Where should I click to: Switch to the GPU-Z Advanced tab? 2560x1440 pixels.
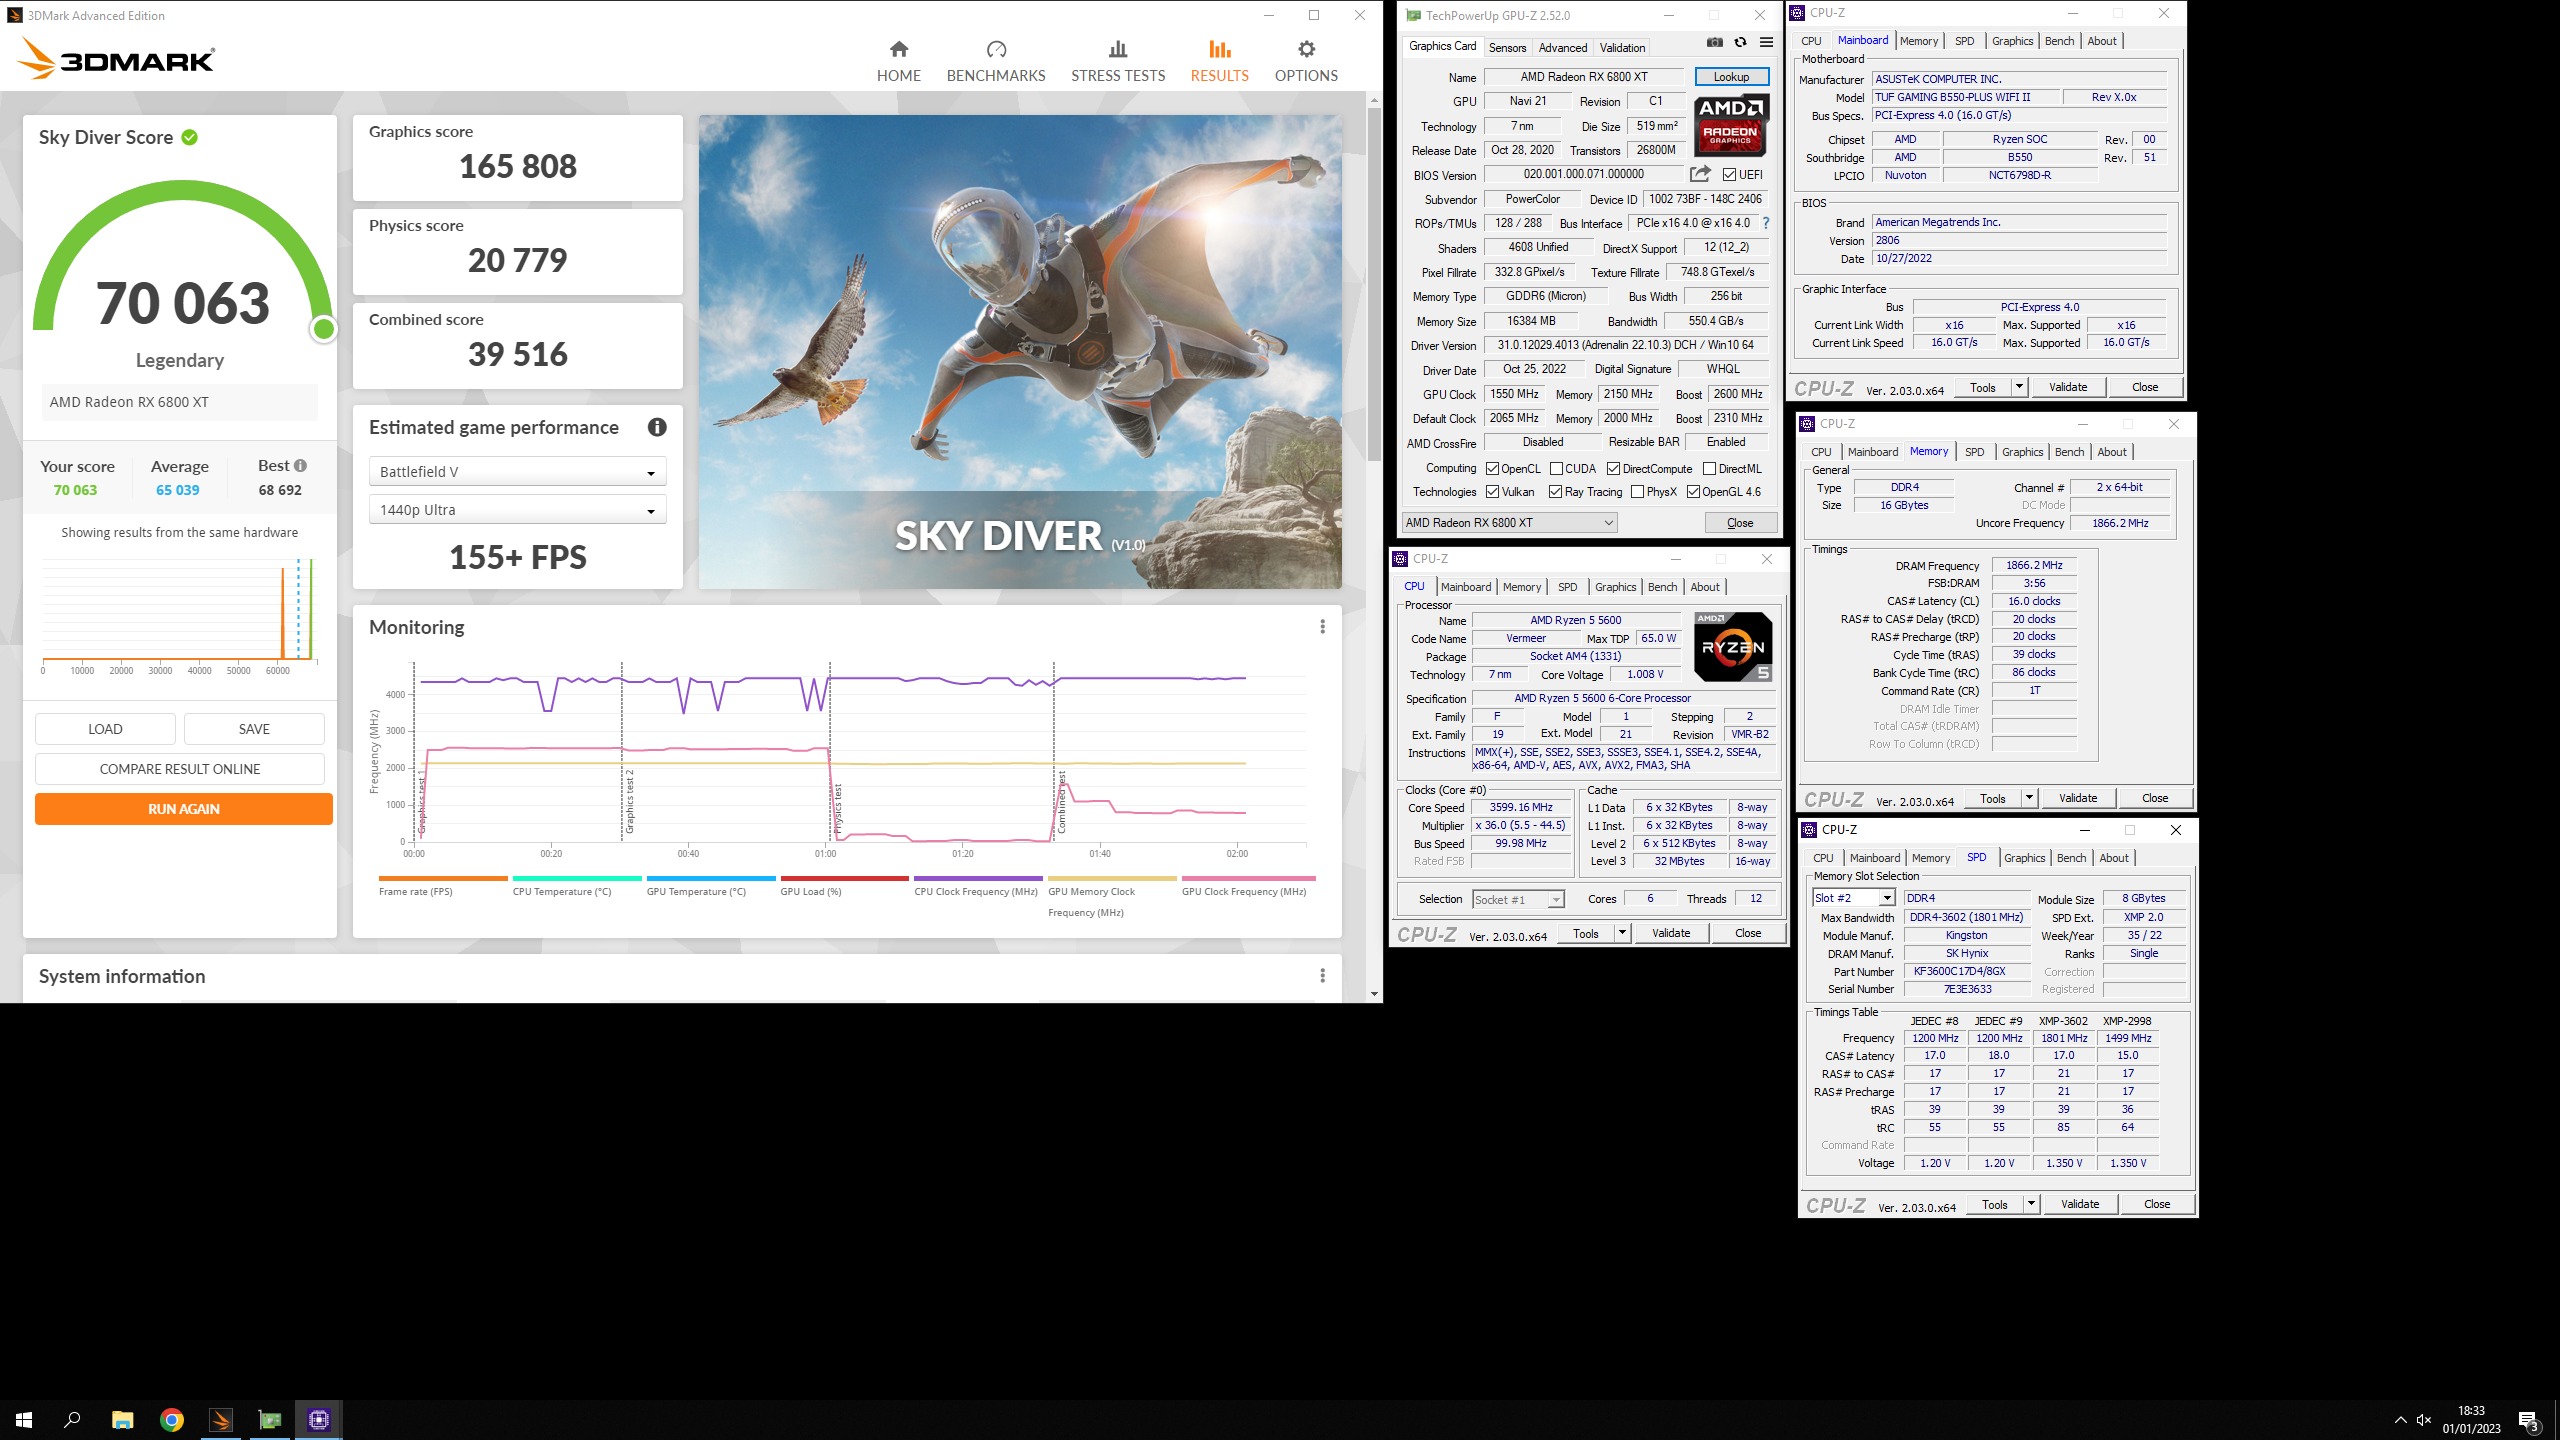point(1563,47)
